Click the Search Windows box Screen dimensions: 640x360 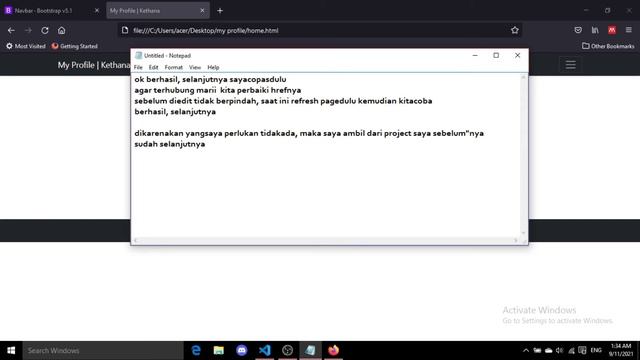[x=103, y=351]
